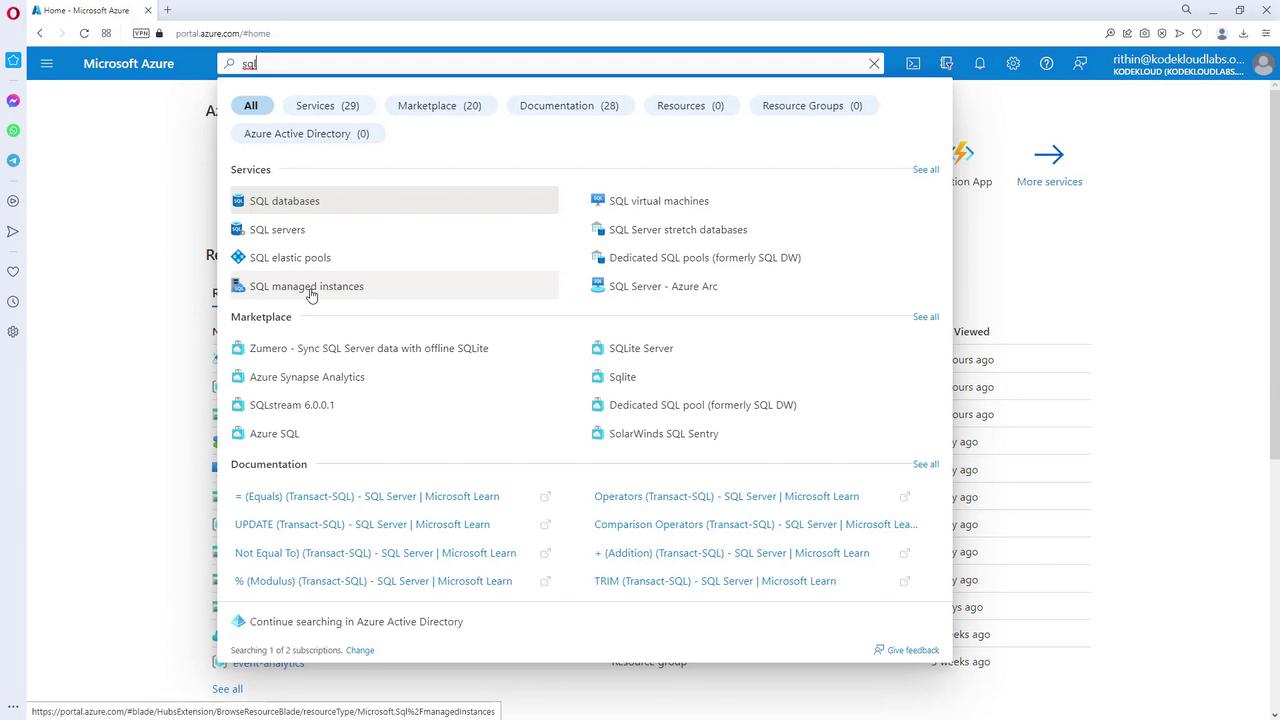Viewport: 1280px width, 720px height.
Task: Open the notifications bell
Action: click(x=980, y=63)
